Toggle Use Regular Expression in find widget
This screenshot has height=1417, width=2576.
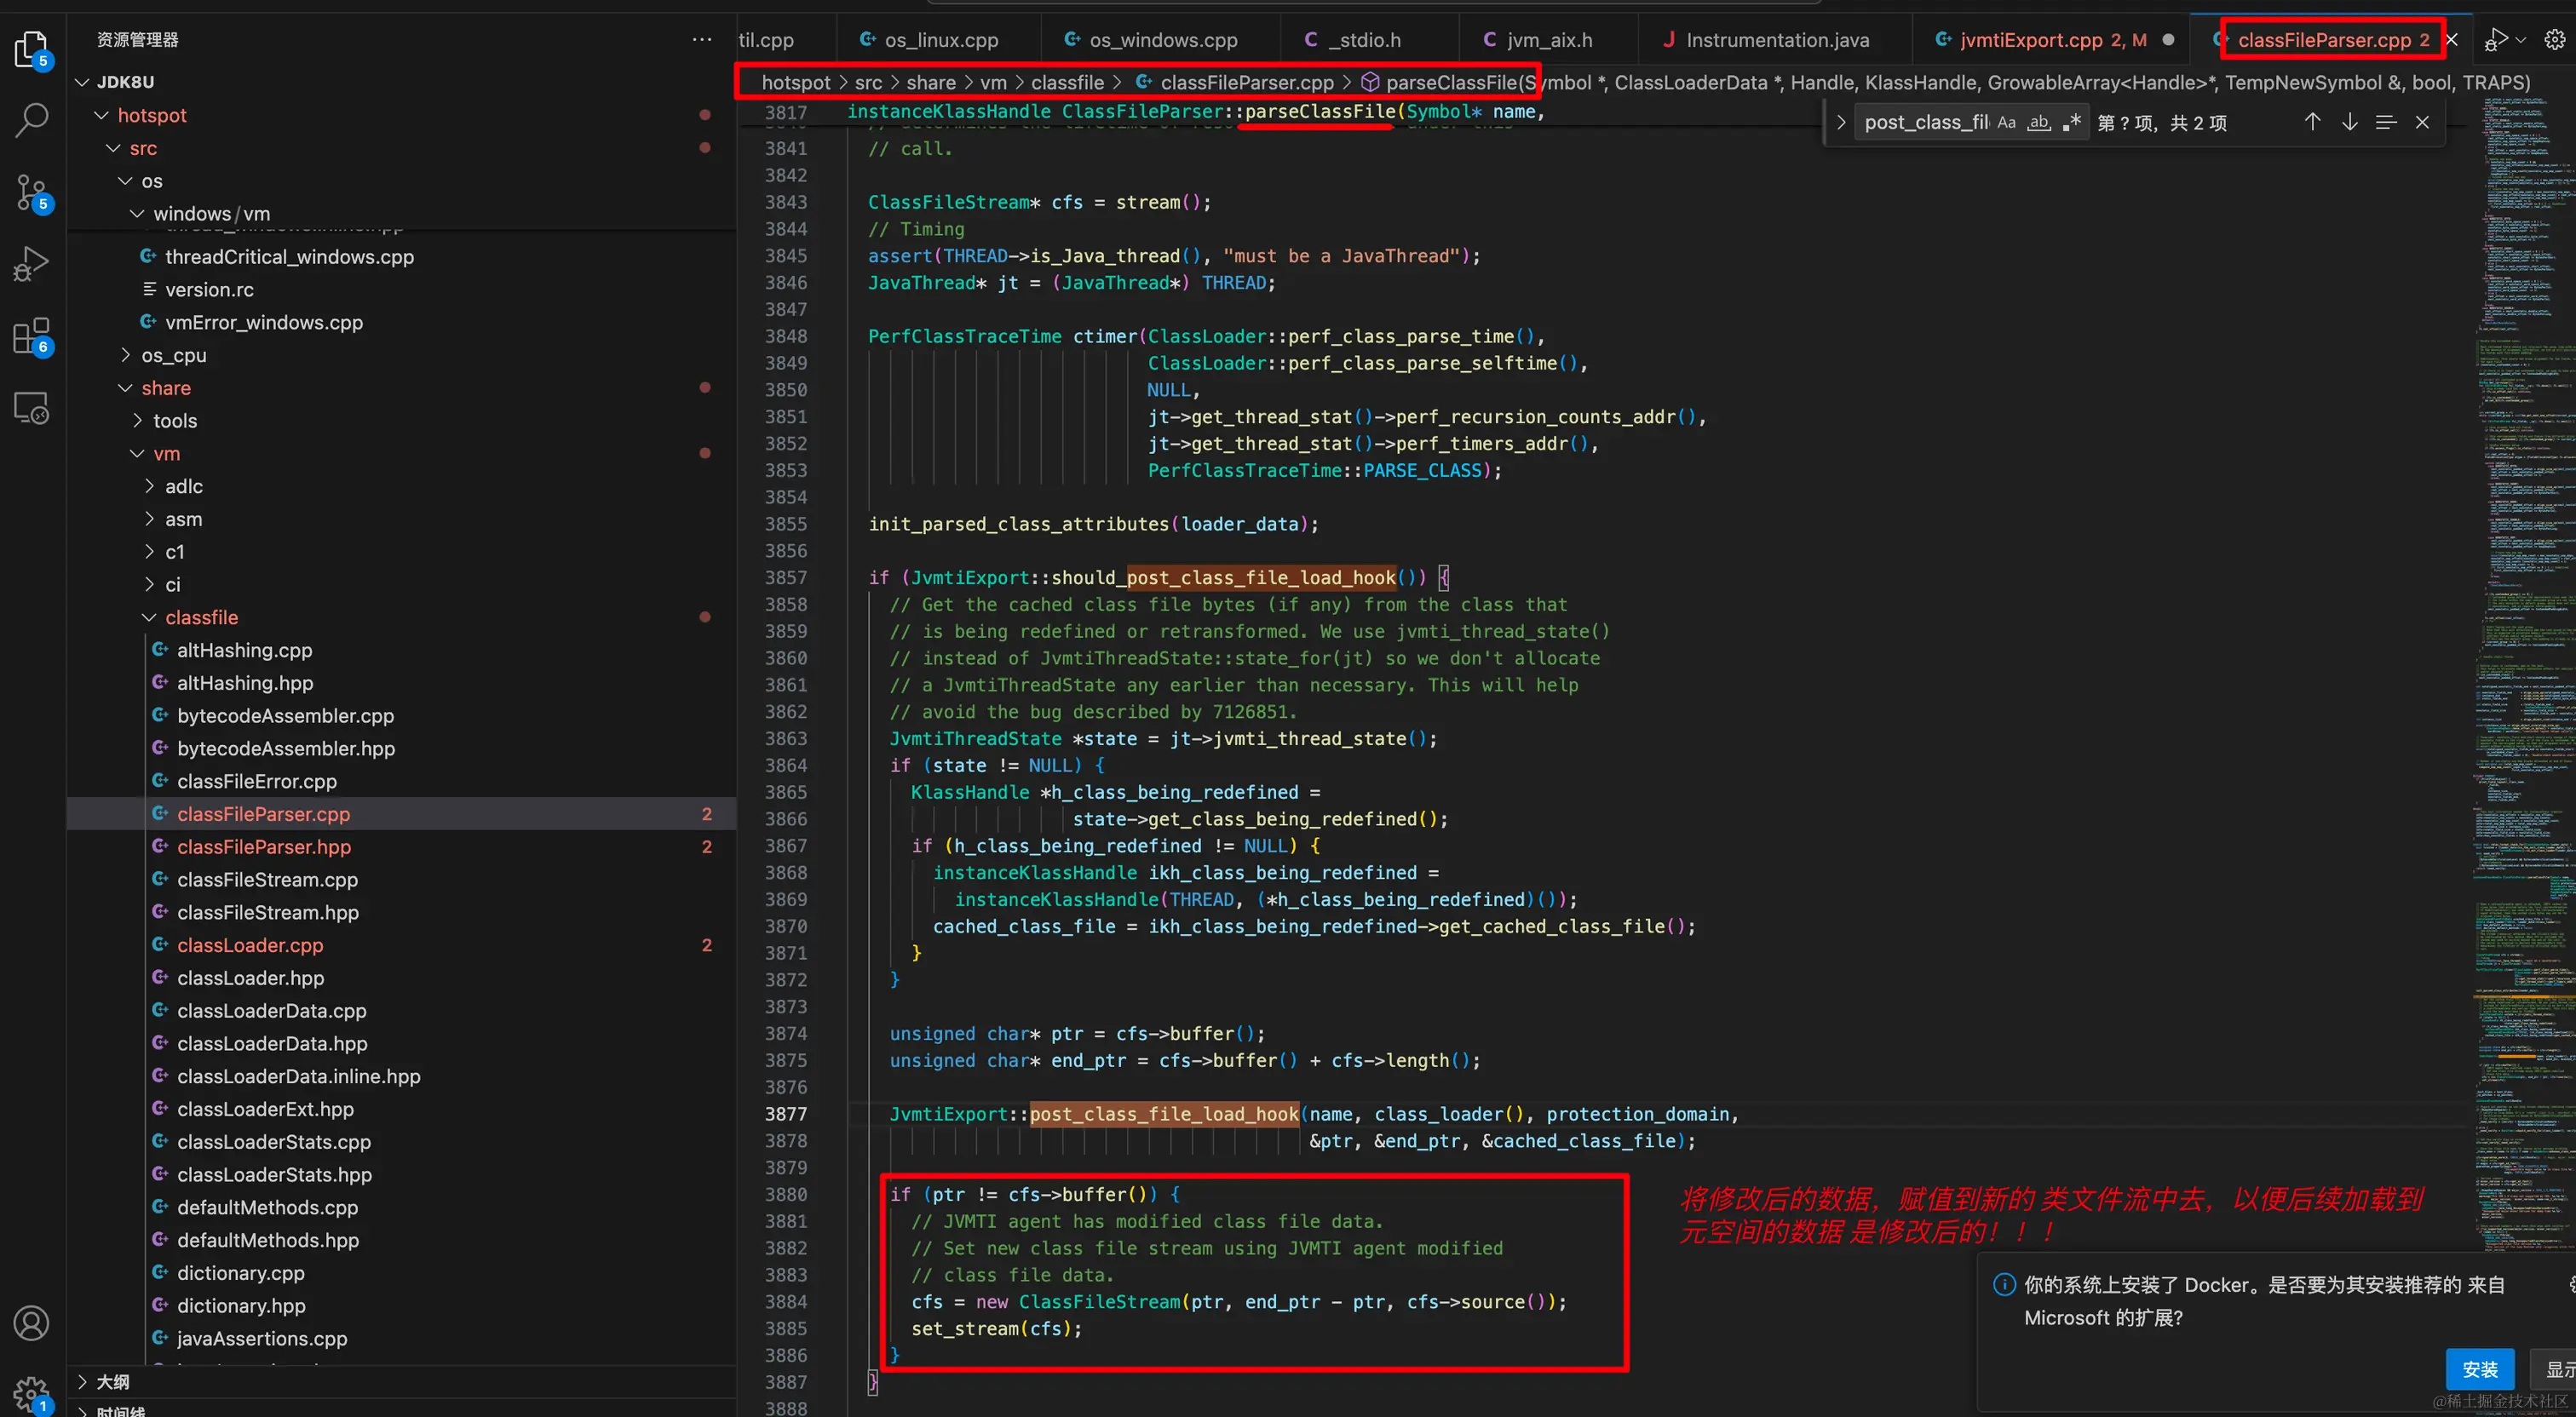pyautogui.click(x=2071, y=122)
